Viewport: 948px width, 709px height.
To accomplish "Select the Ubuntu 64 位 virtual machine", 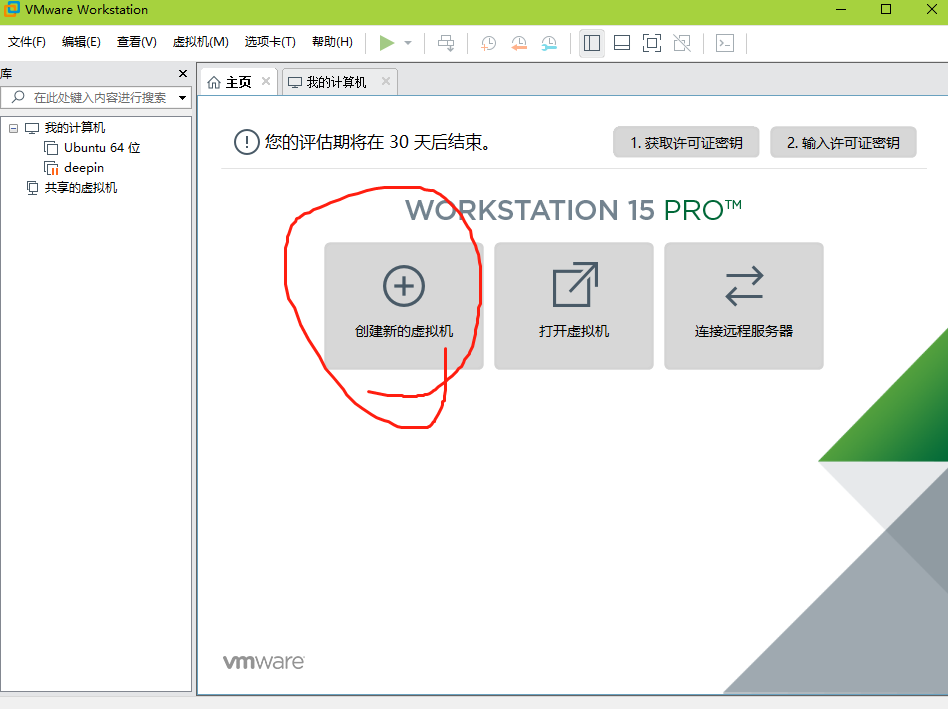I will tap(102, 148).
